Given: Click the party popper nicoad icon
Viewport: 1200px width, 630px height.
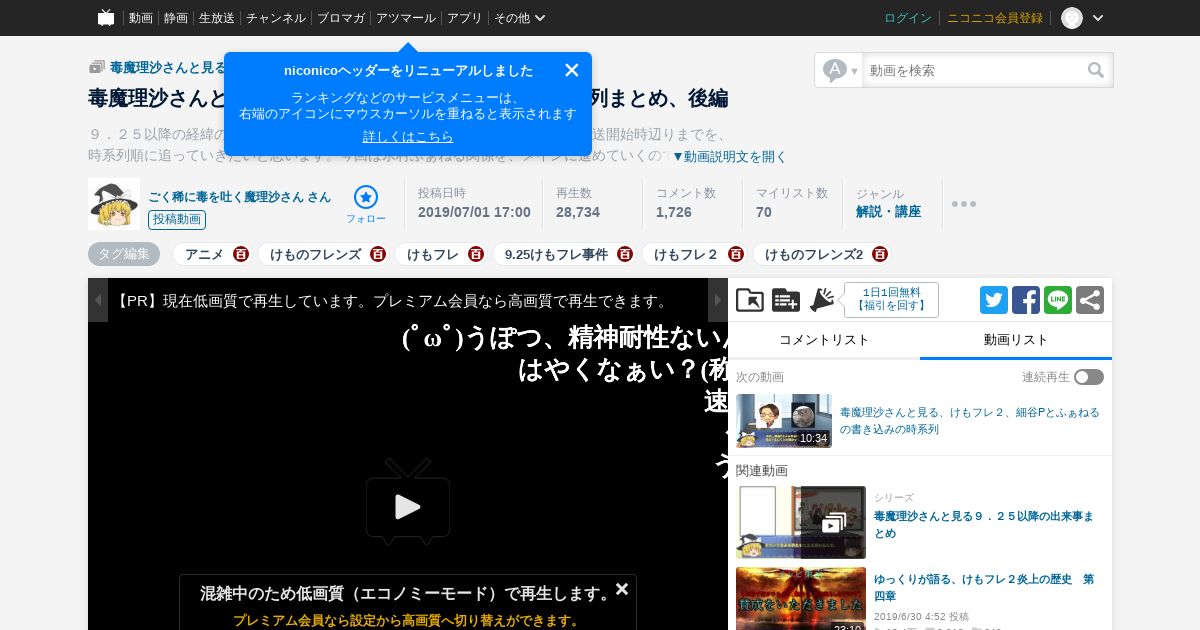Looking at the screenshot, I should pyautogui.click(x=822, y=300).
